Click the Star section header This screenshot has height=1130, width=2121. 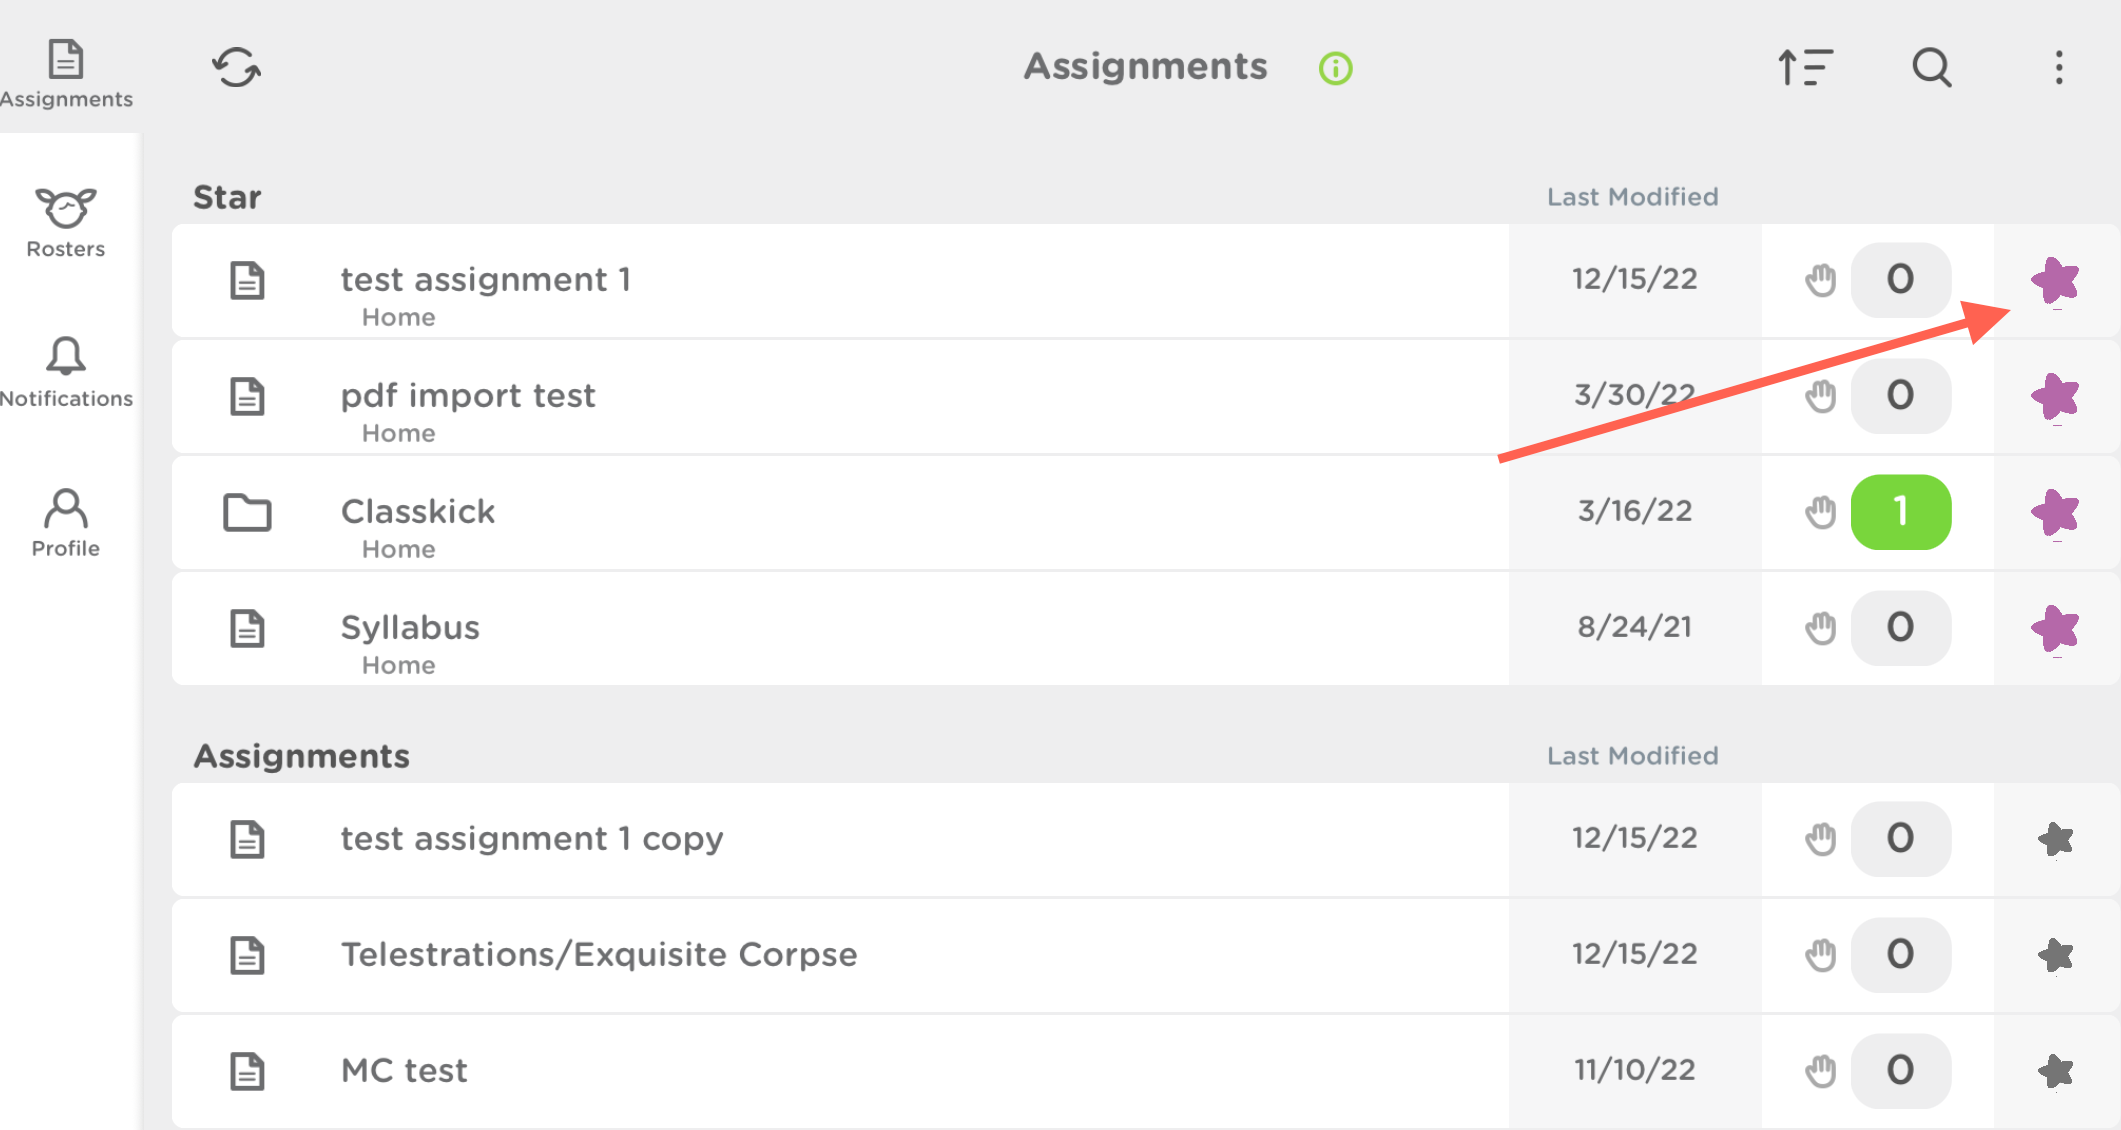click(227, 196)
